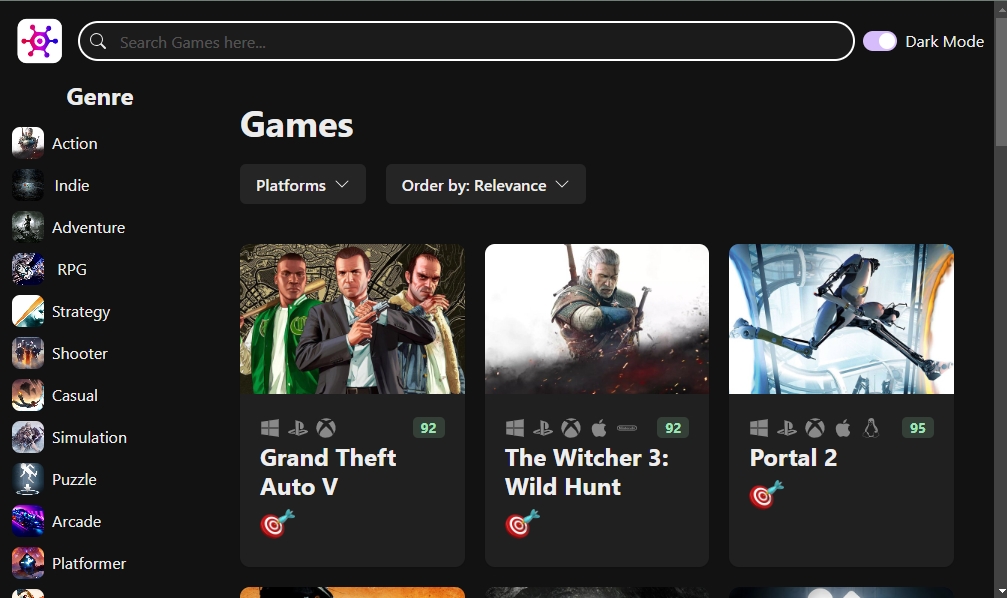The height and width of the screenshot is (598, 1007).
Task: Click the Platformer genre thumbnail icon
Action: (x=28, y=563)
